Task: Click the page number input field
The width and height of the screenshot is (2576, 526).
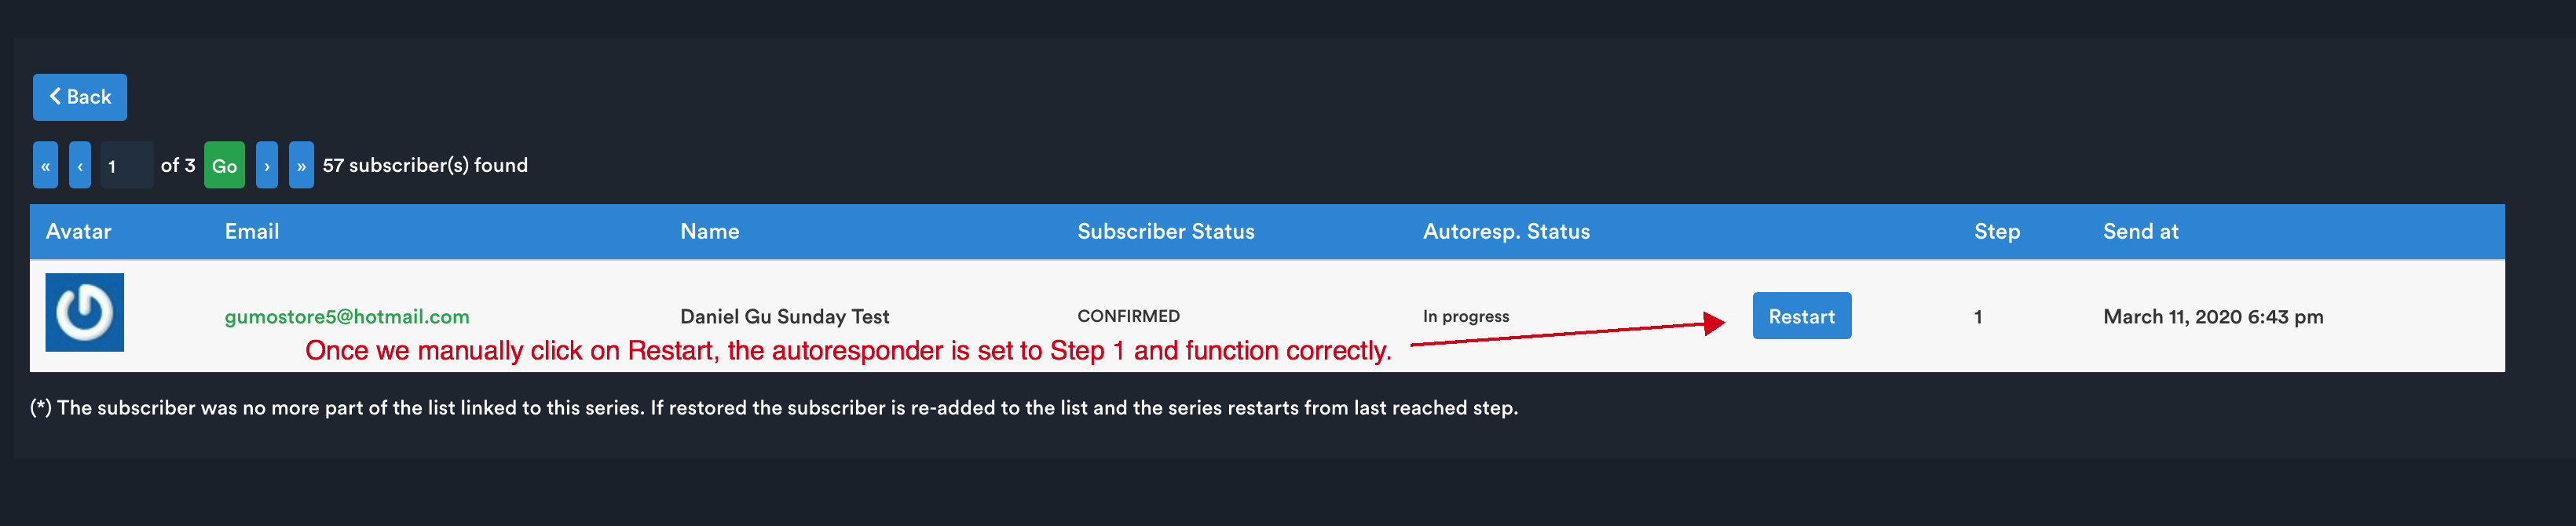Action: pyautogui.click(x=126, y=165)
